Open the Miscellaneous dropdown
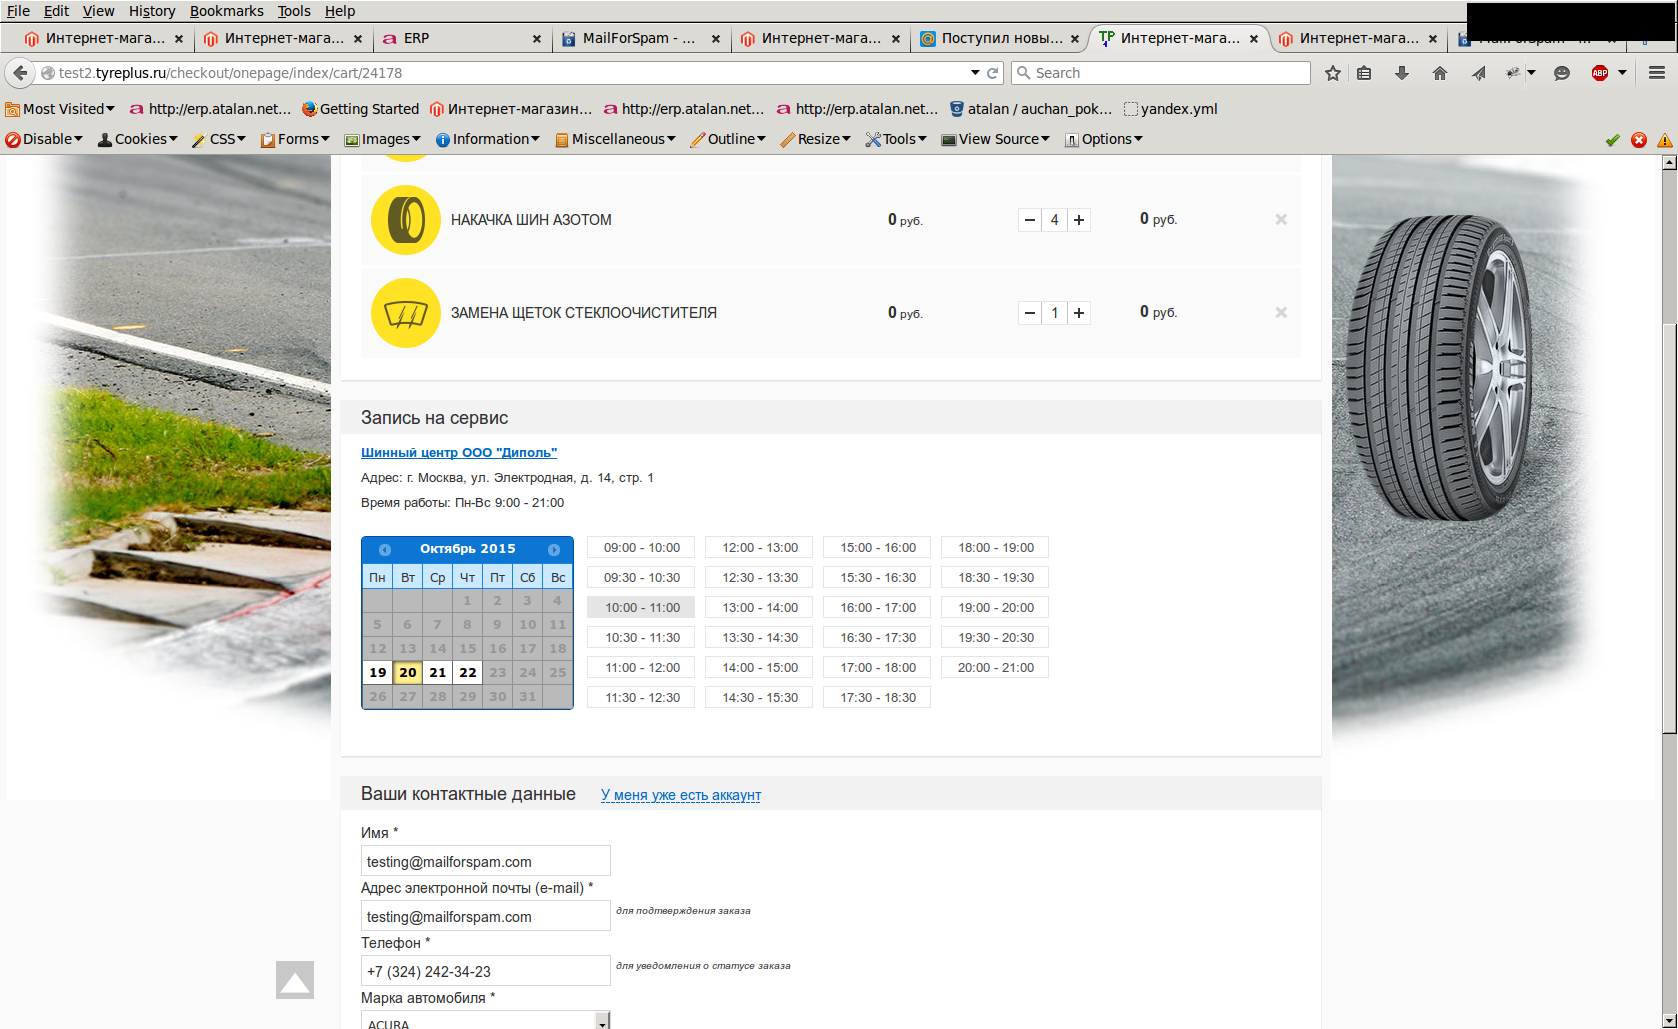The image size is (1678, 1029). coord(615,139)
